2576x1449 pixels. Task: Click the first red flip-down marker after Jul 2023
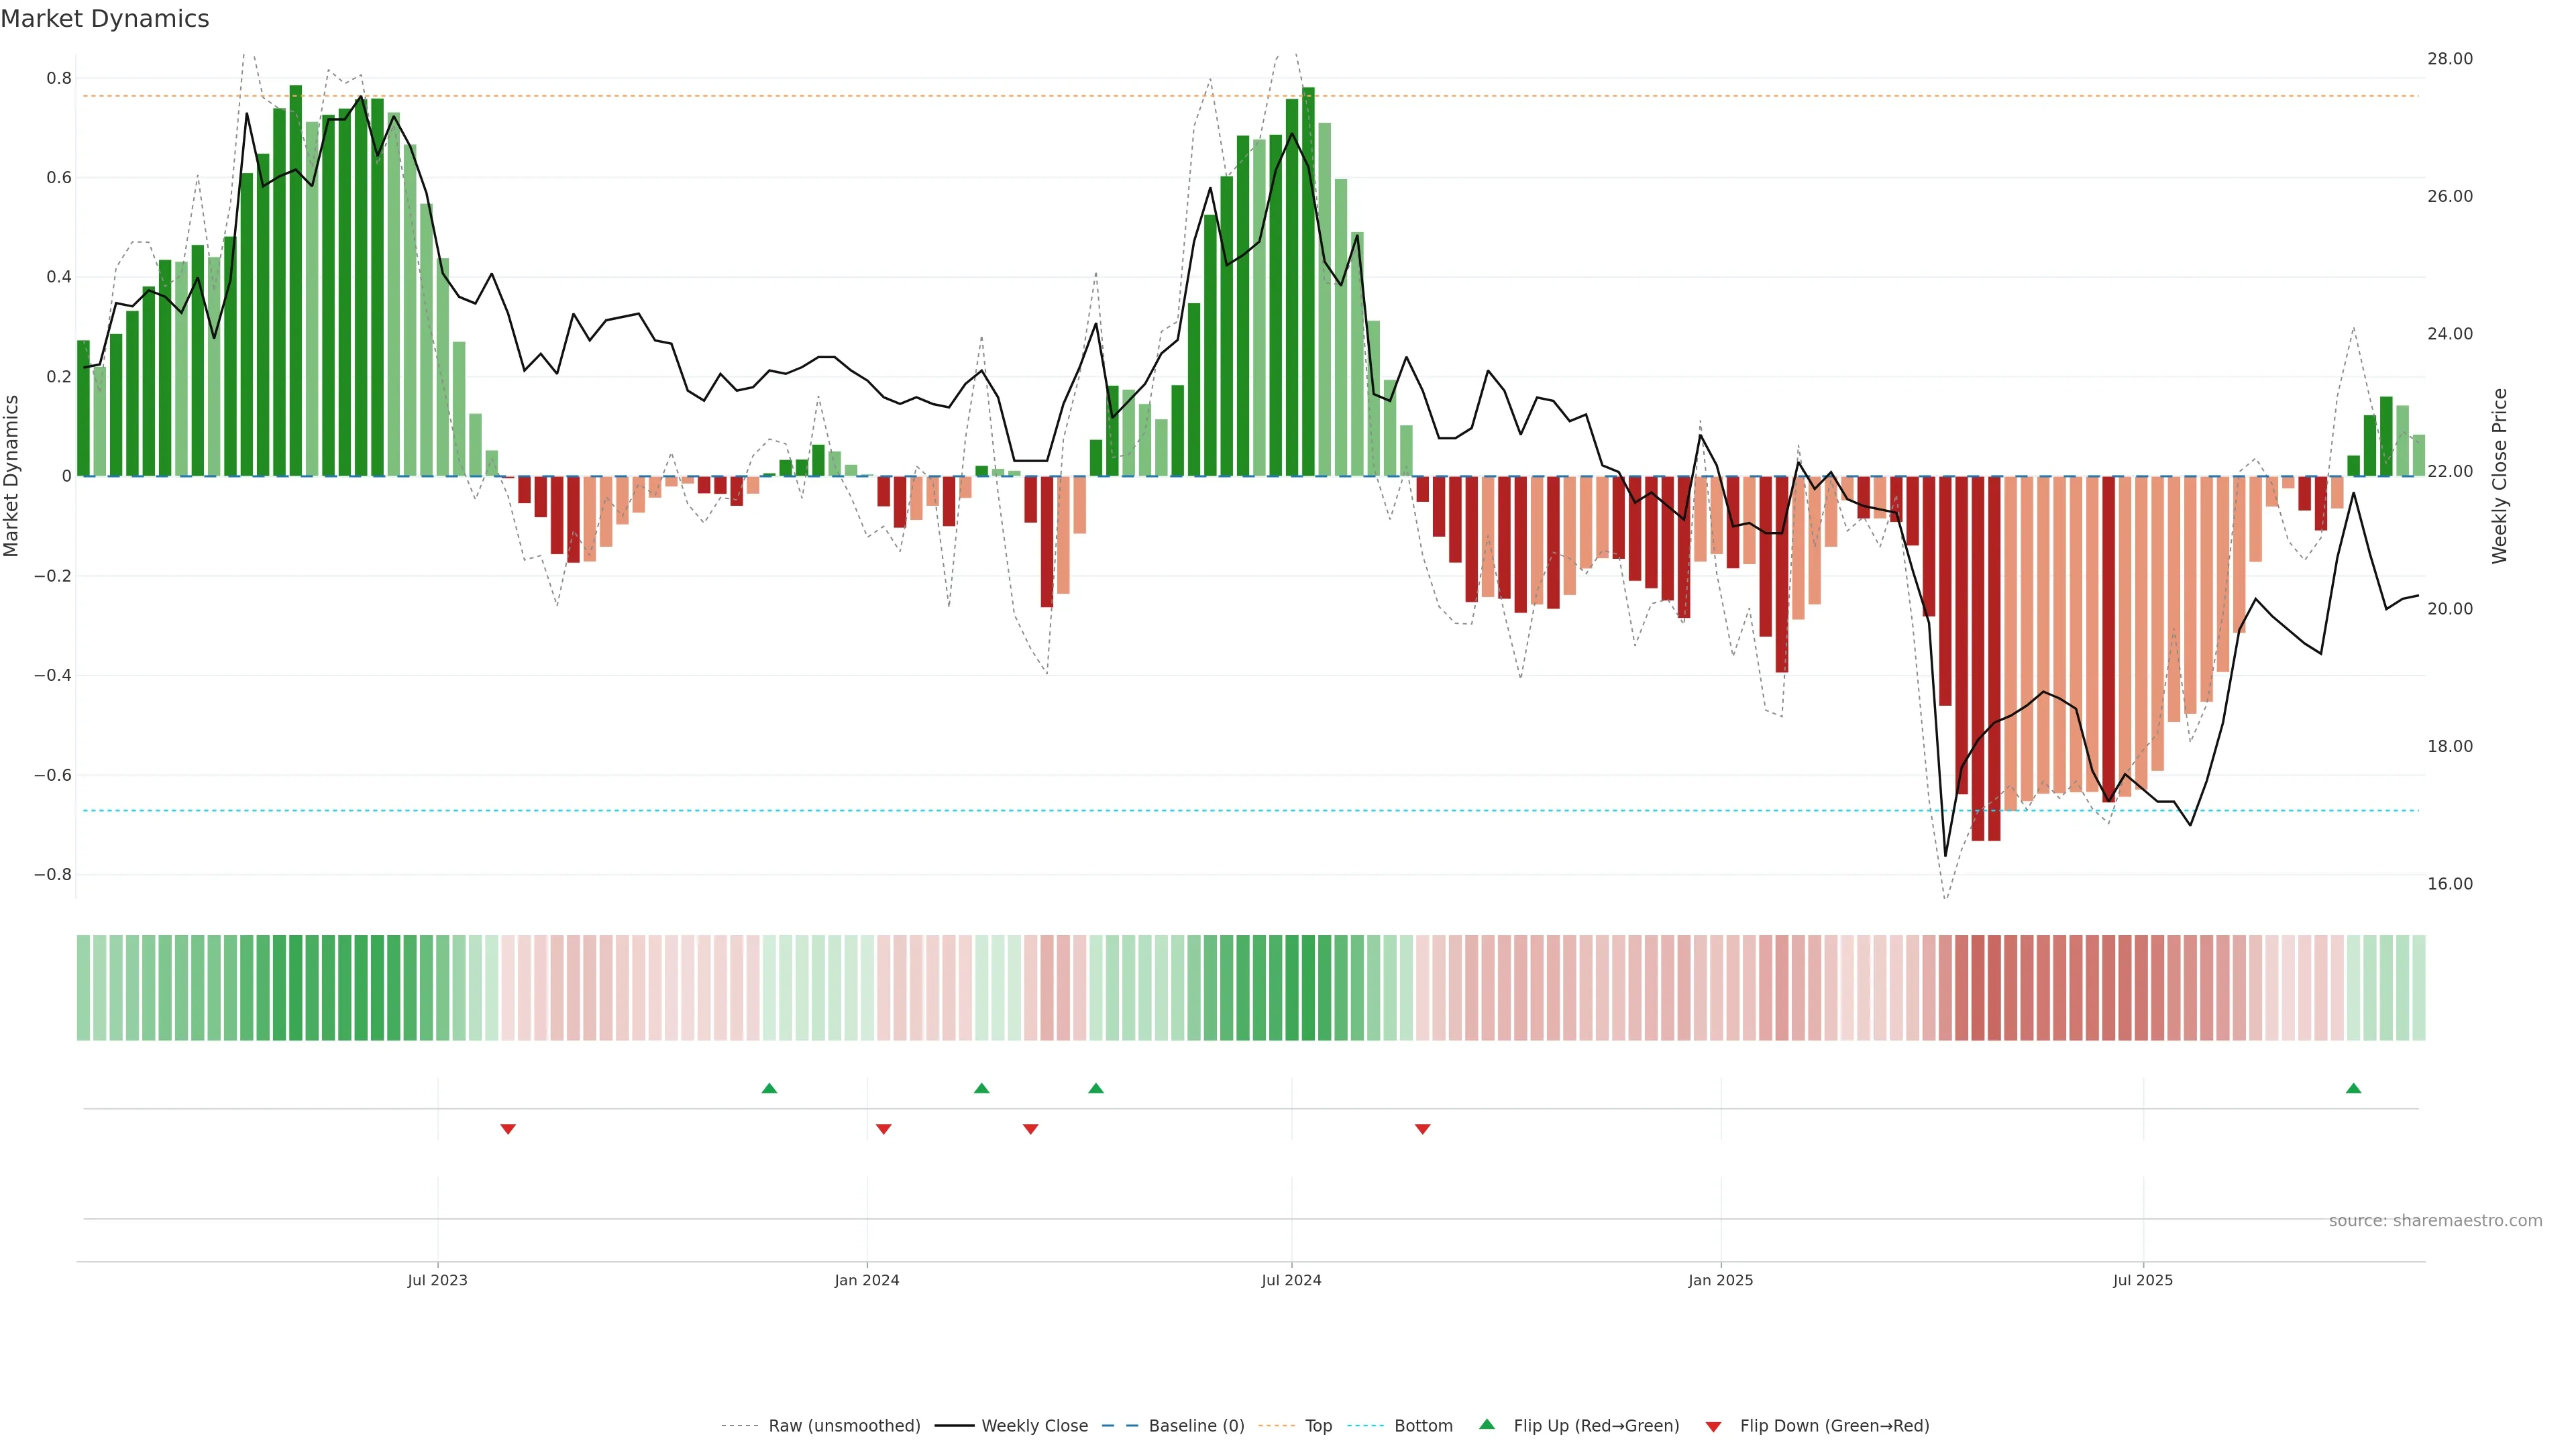[508, 1129]
